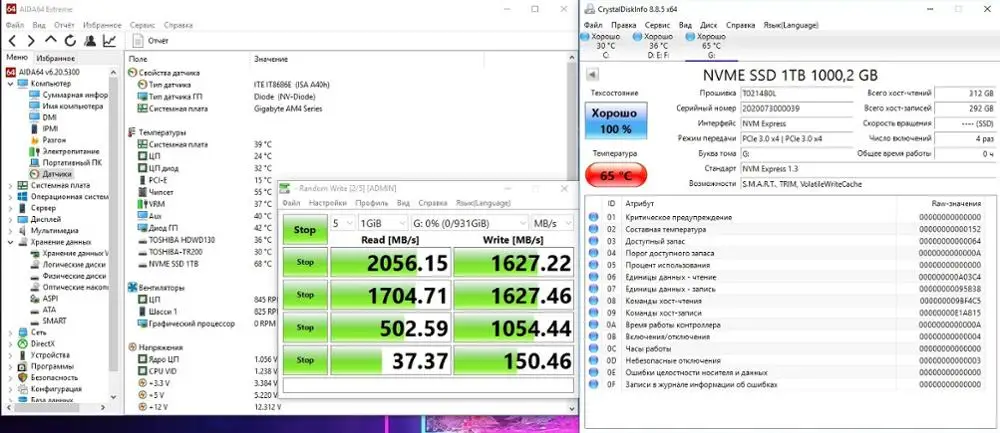This screenshot has width=1000, height=433.
Task: Click AIDA64 tree panel vertical scrollbar
Action: point(114,233)
